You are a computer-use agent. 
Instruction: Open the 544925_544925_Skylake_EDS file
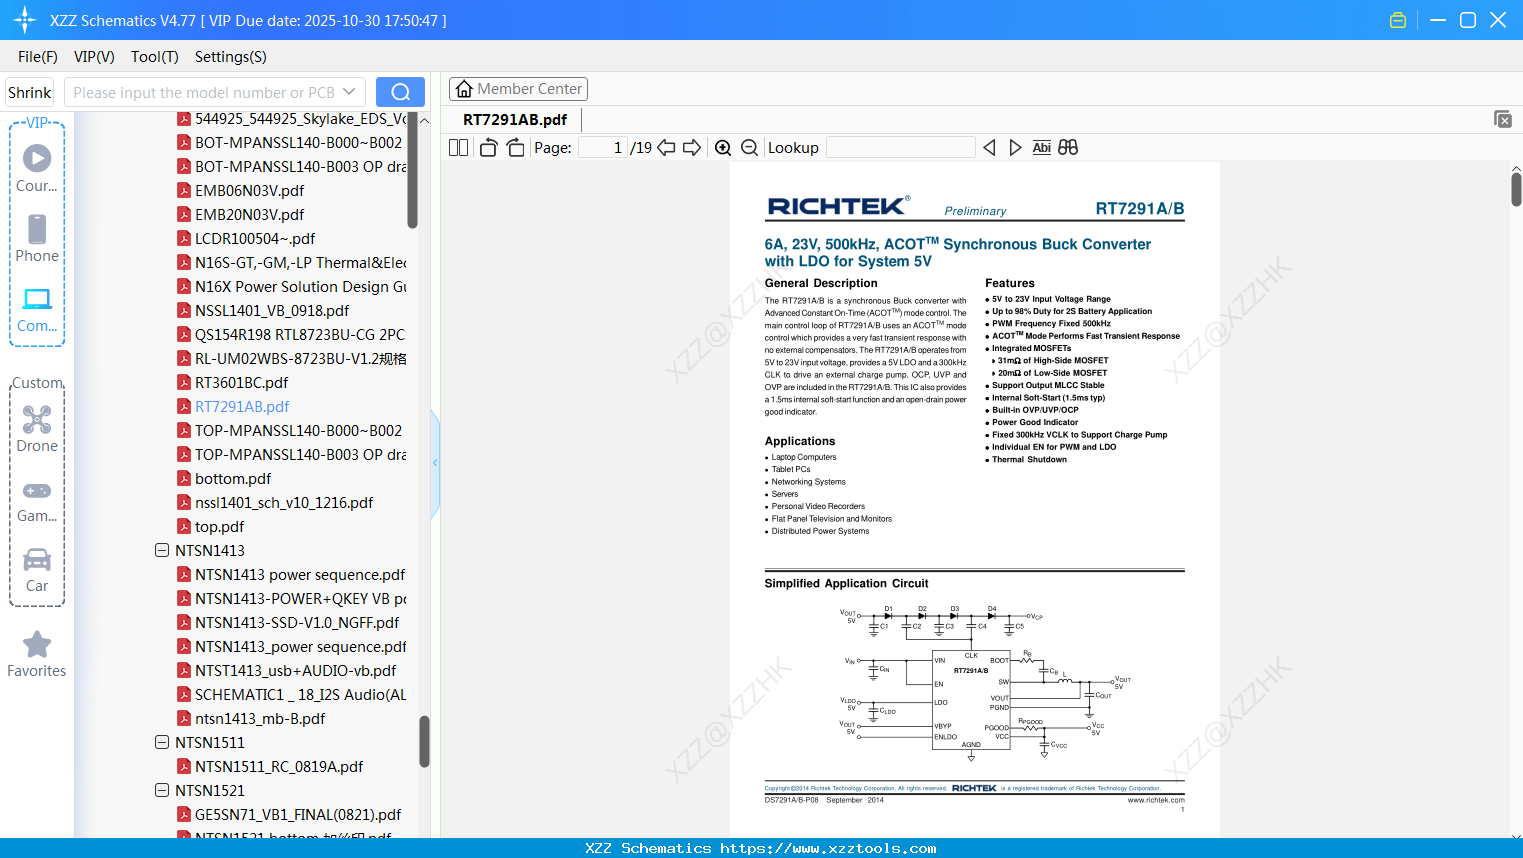300,118
